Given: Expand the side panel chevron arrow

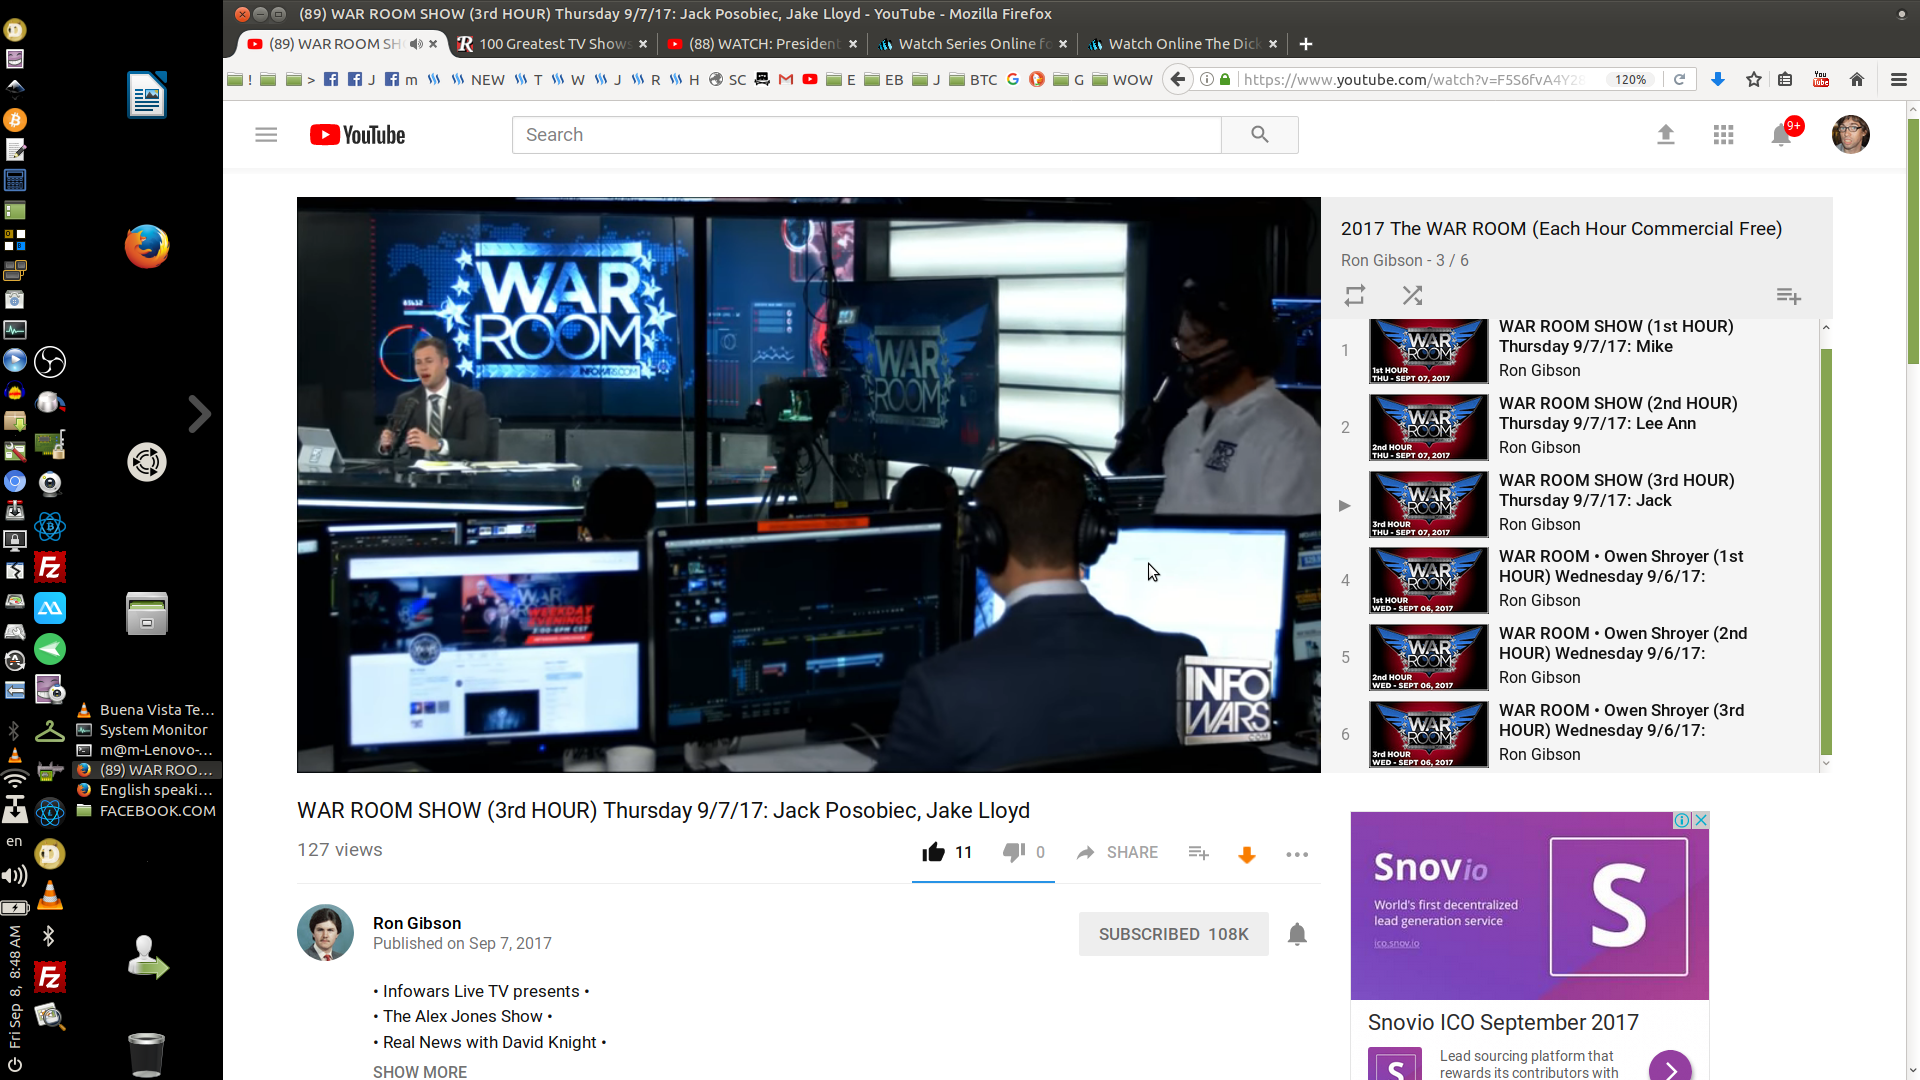Looking at the screenshot, I should (200, 414).
